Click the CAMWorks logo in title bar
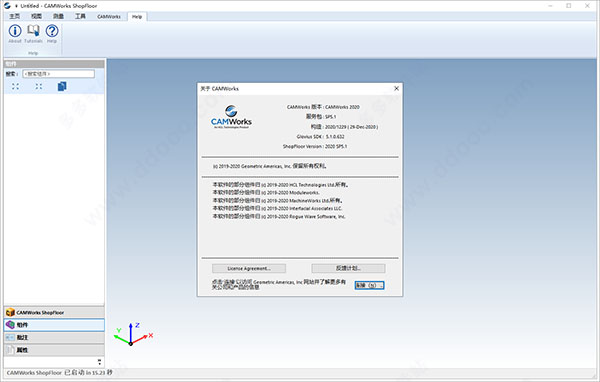 [7, 6]
